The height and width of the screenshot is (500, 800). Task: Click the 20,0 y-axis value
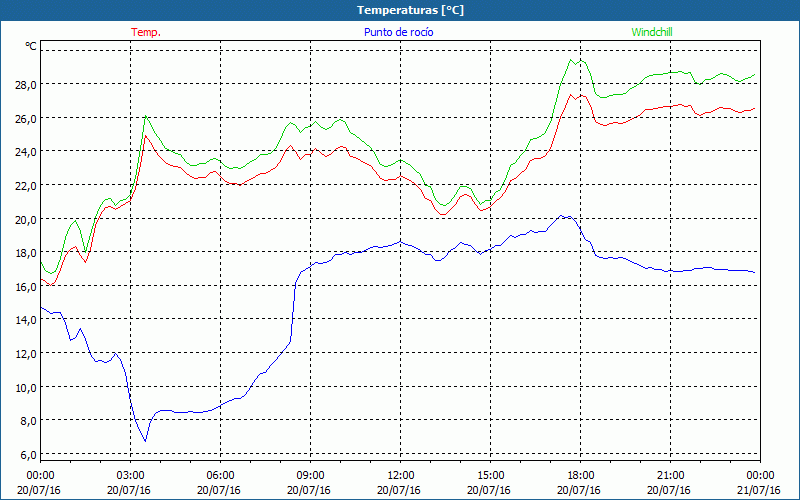pyautogui.click(x=26, y=219)
